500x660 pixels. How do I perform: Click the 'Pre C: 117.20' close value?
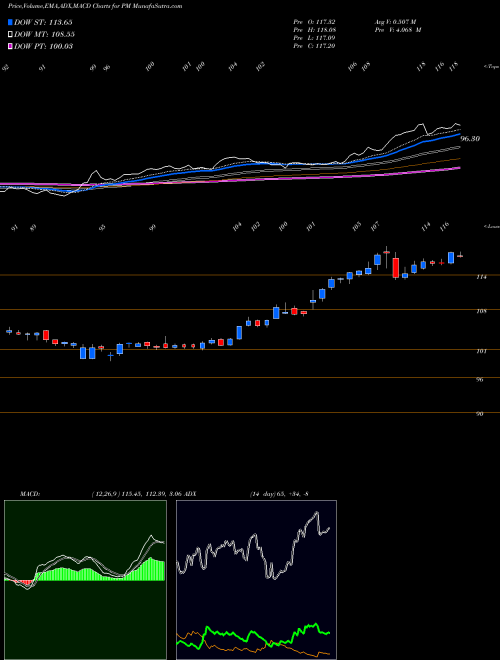[314, 46]
